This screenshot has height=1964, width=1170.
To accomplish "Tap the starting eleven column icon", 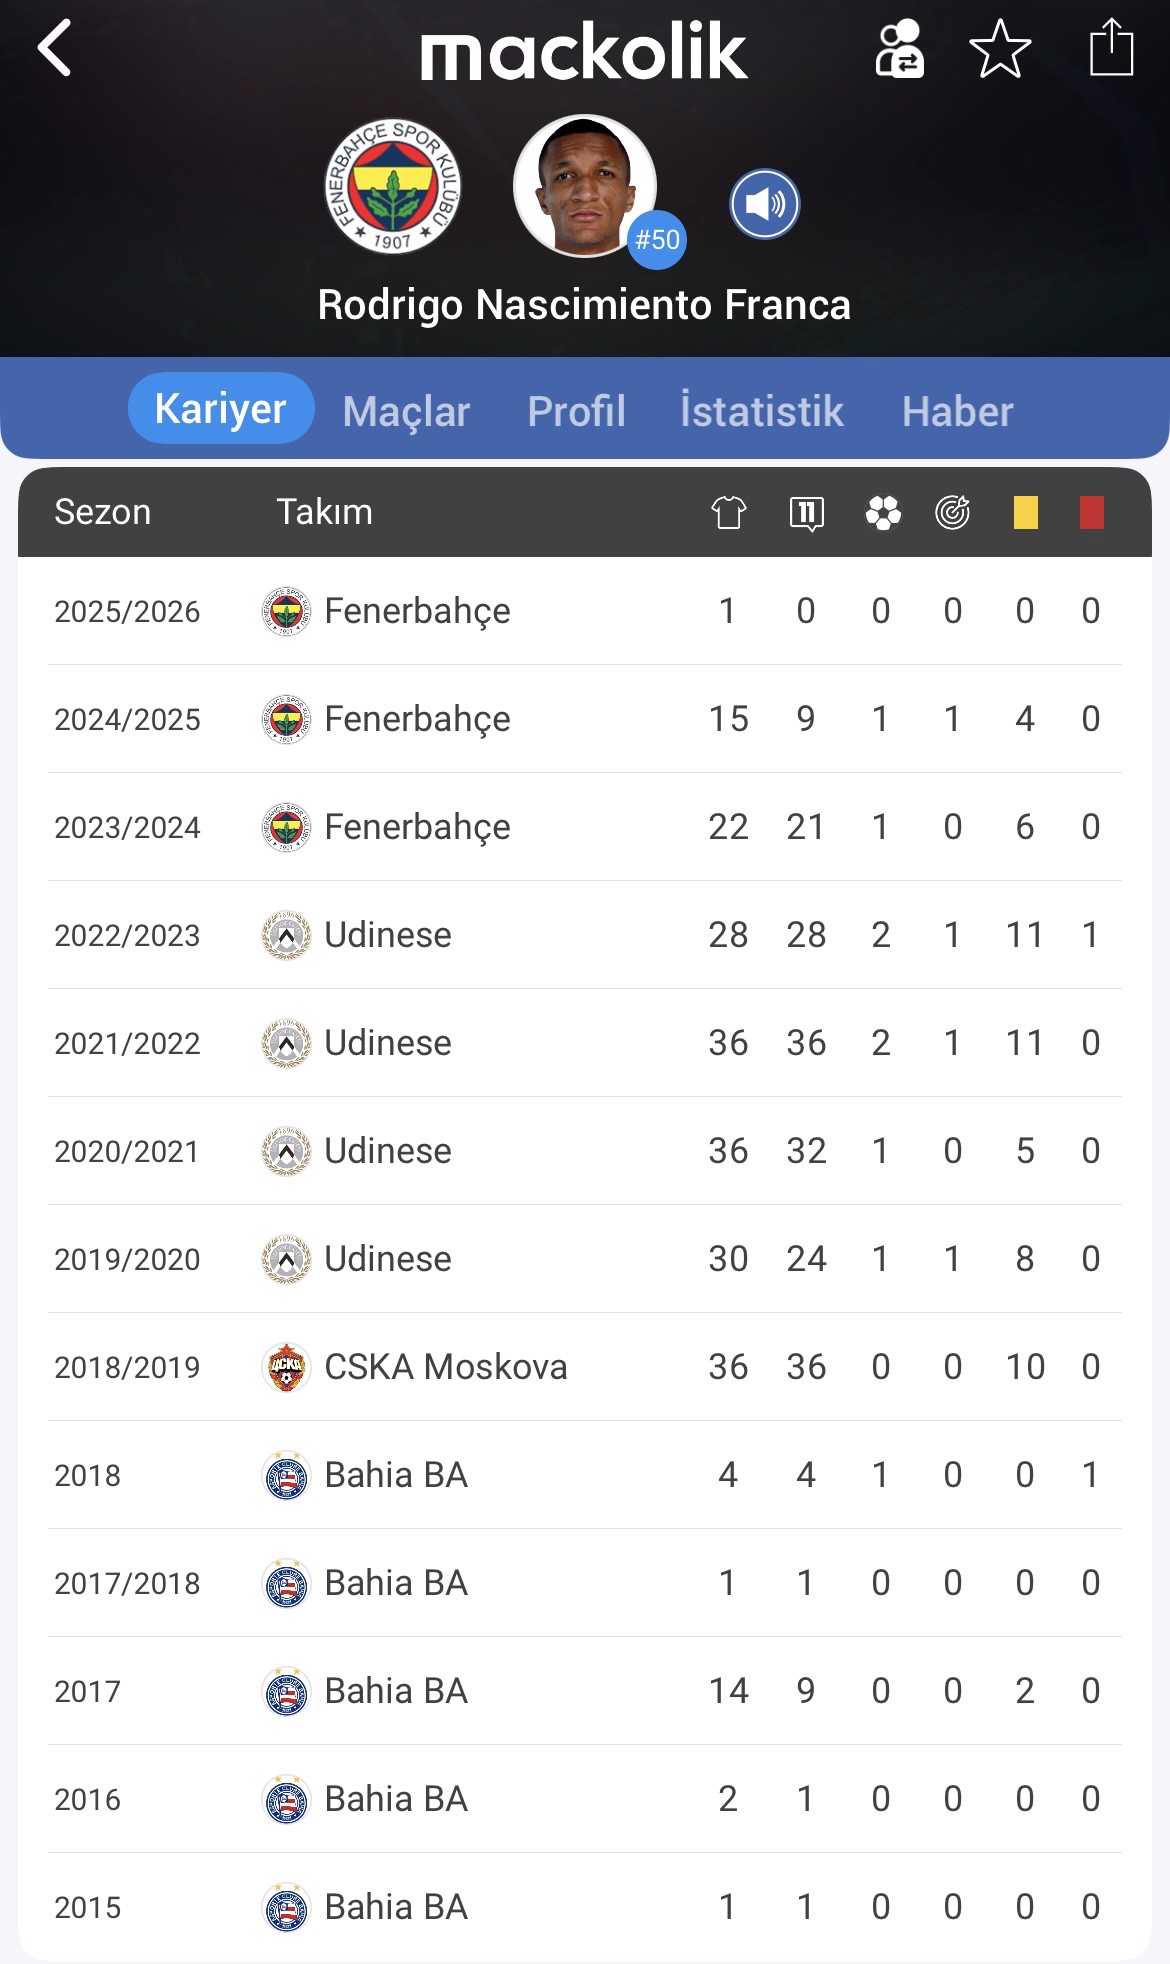I will (806, 513).
